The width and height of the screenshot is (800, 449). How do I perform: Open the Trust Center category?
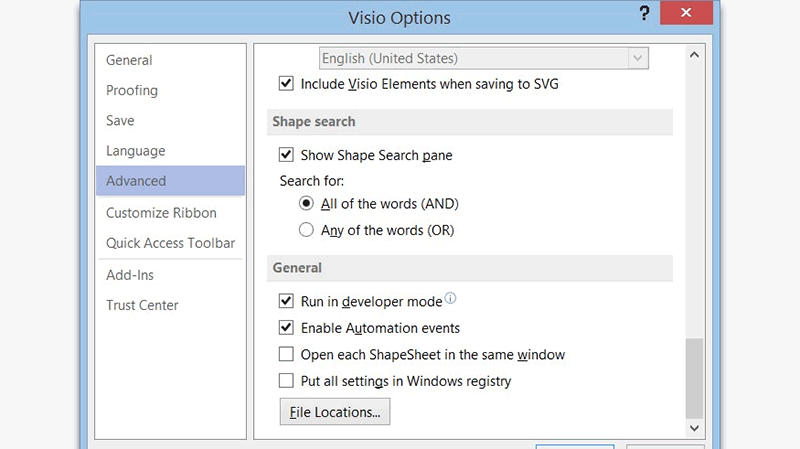[170, 305]
